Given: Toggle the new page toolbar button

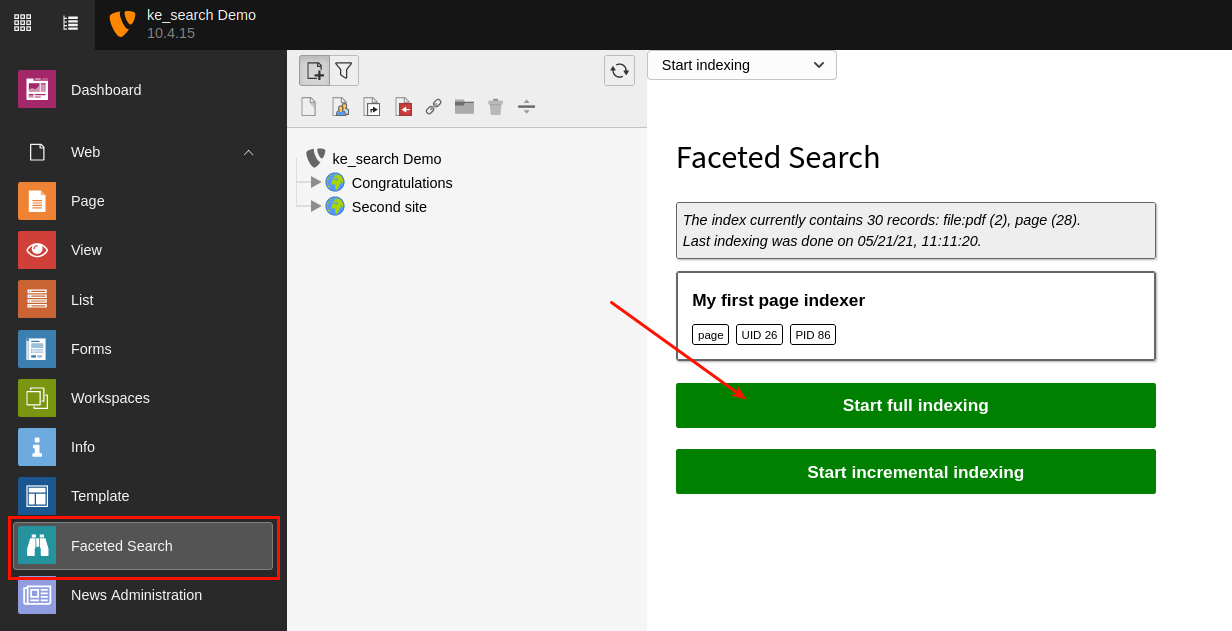Looking at the screenshot, I should tap(314, 70).
